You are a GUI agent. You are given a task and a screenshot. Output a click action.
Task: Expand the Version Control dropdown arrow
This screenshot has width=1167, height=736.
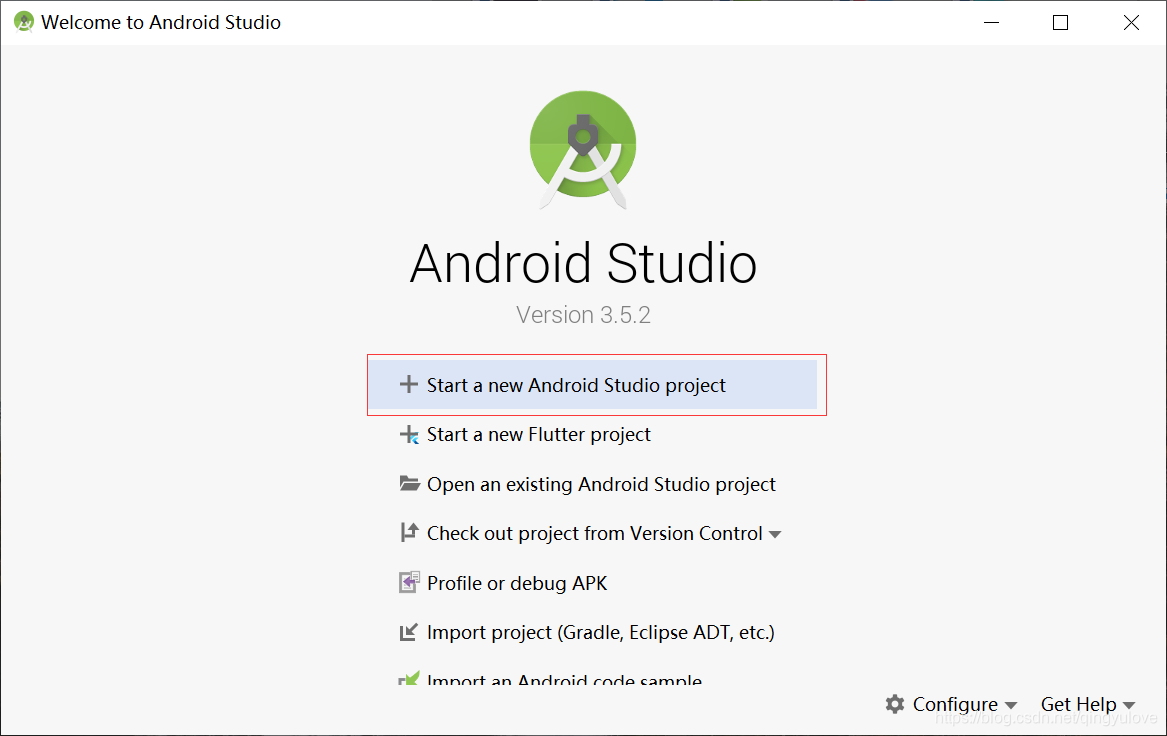pos(775,534)
